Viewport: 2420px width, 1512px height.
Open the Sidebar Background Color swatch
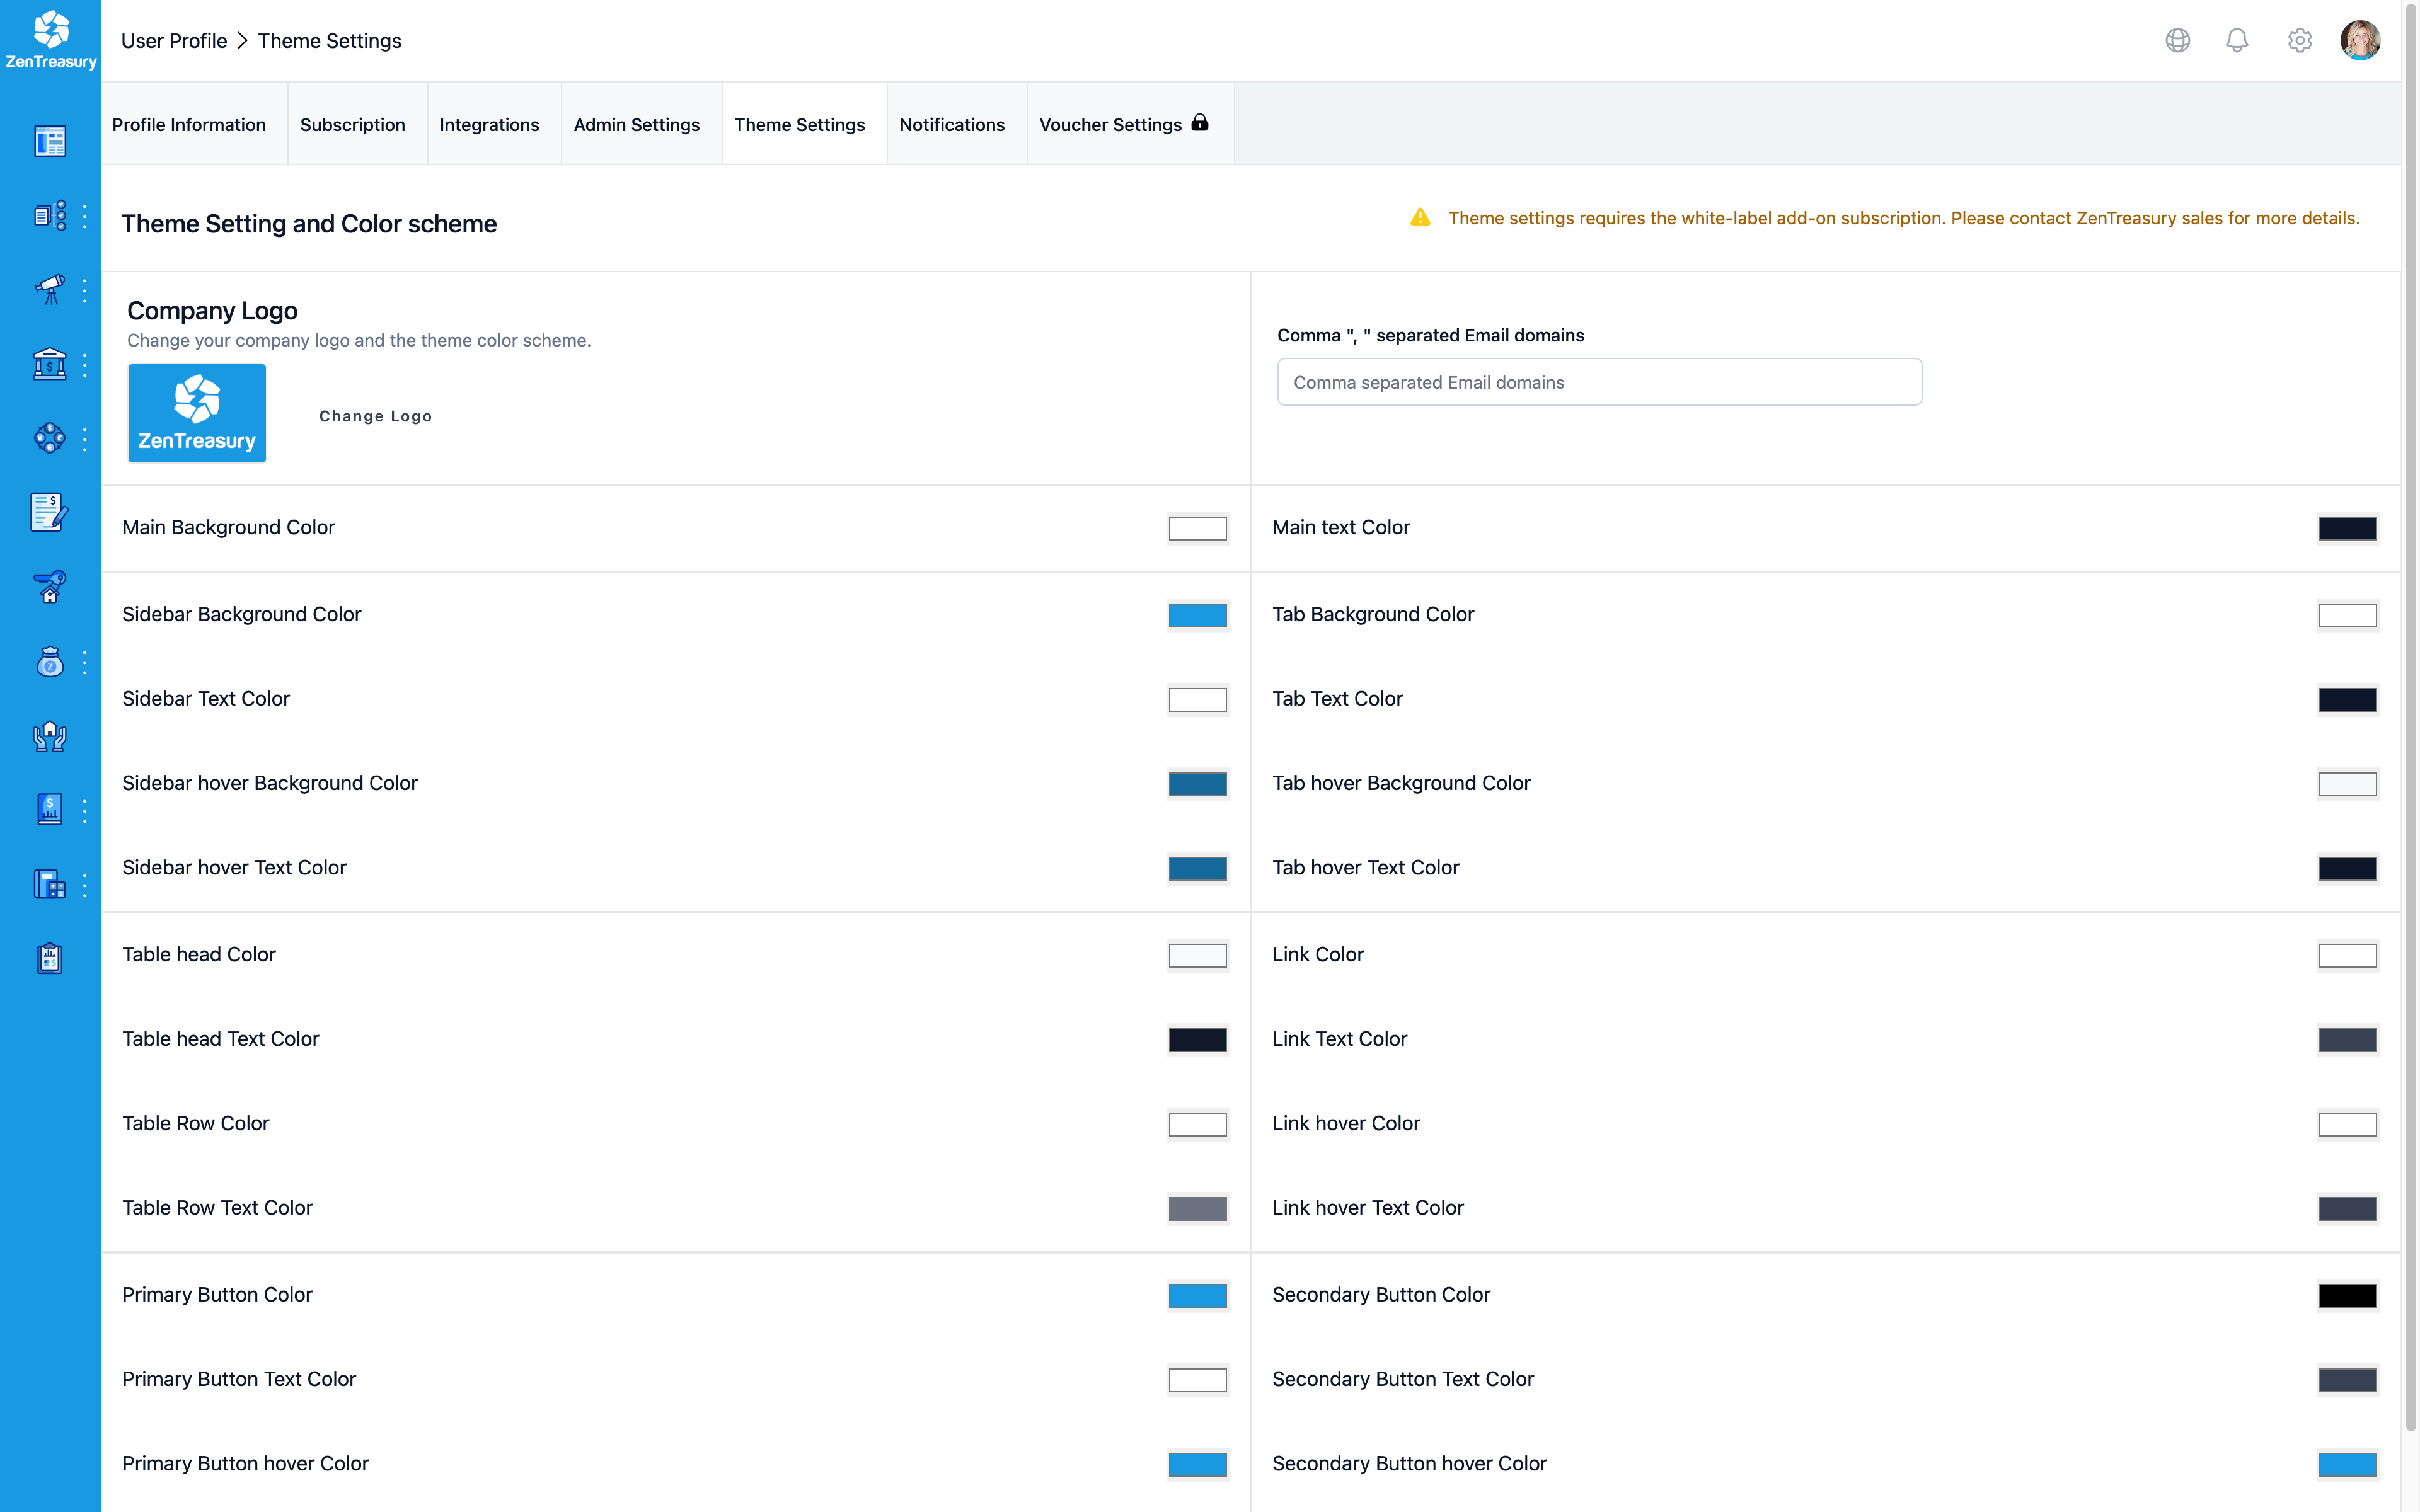coord(1197,615)
